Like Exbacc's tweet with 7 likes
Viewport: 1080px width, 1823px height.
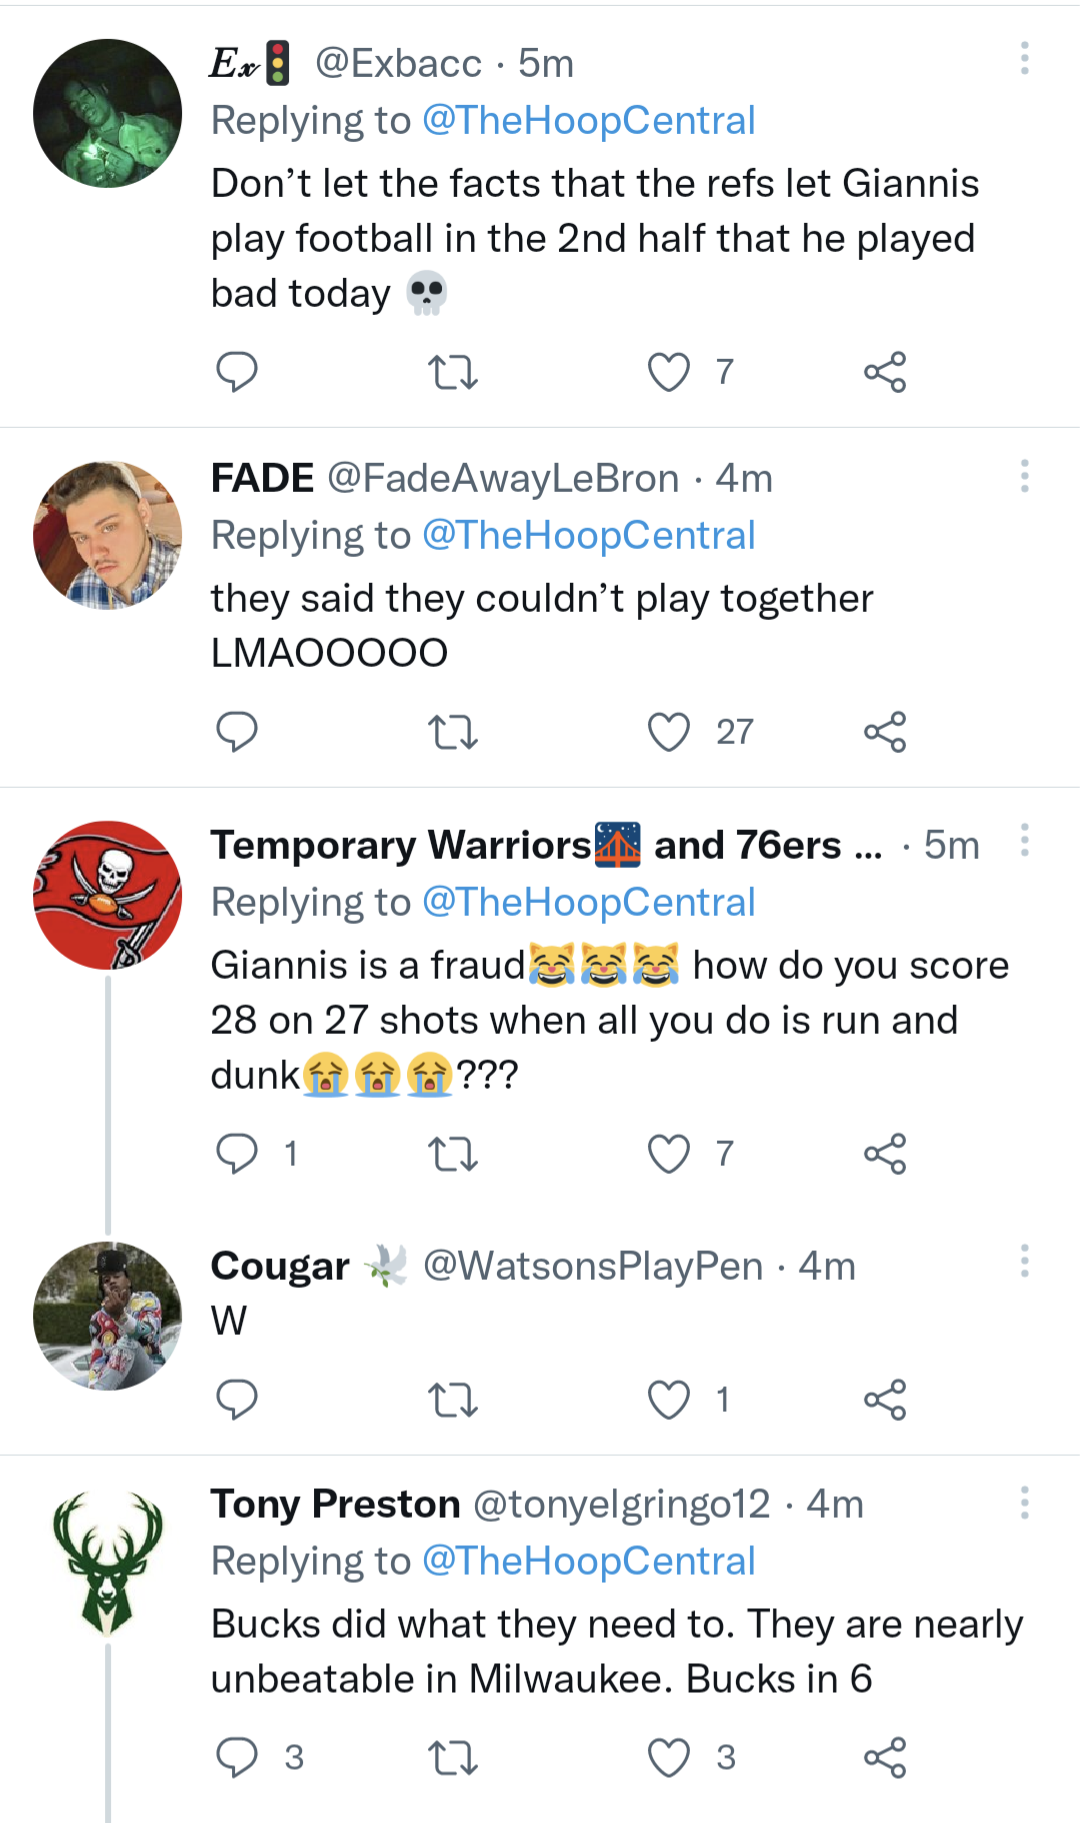669,372
